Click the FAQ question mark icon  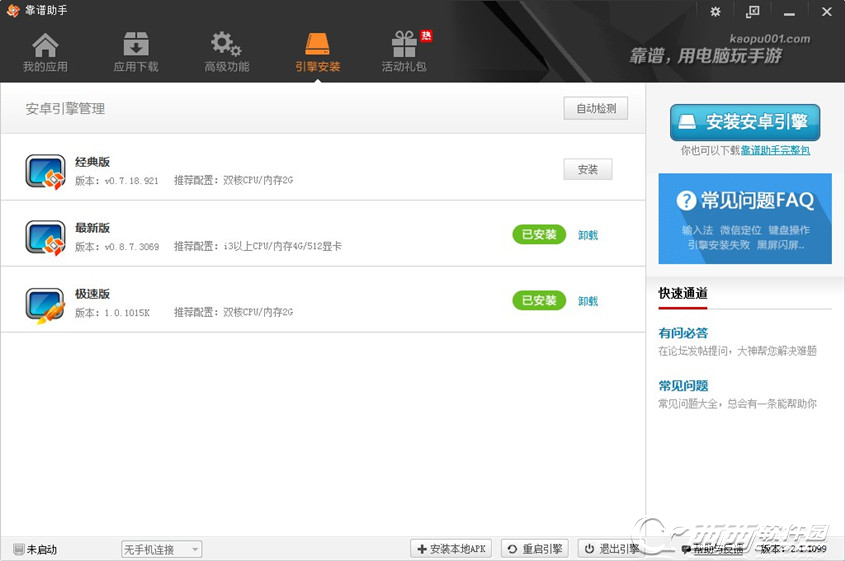tap(687, 200)
